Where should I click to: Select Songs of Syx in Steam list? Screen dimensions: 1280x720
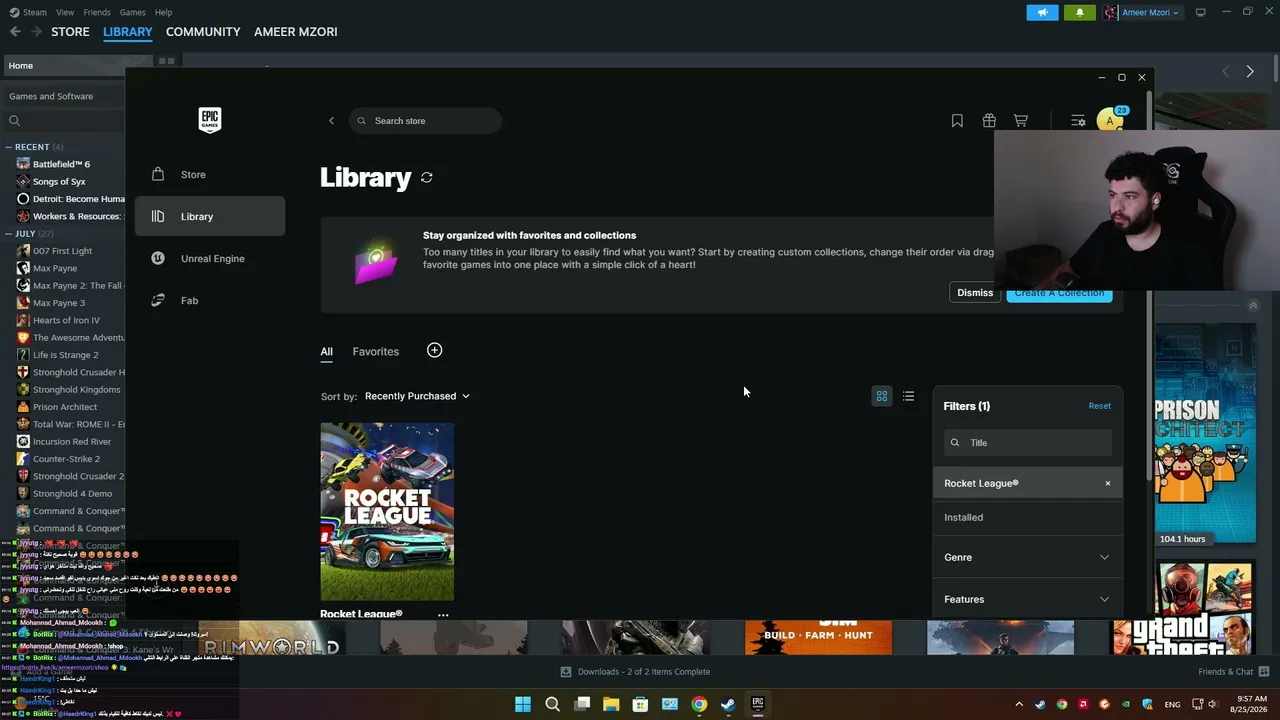tap(59, 182)
